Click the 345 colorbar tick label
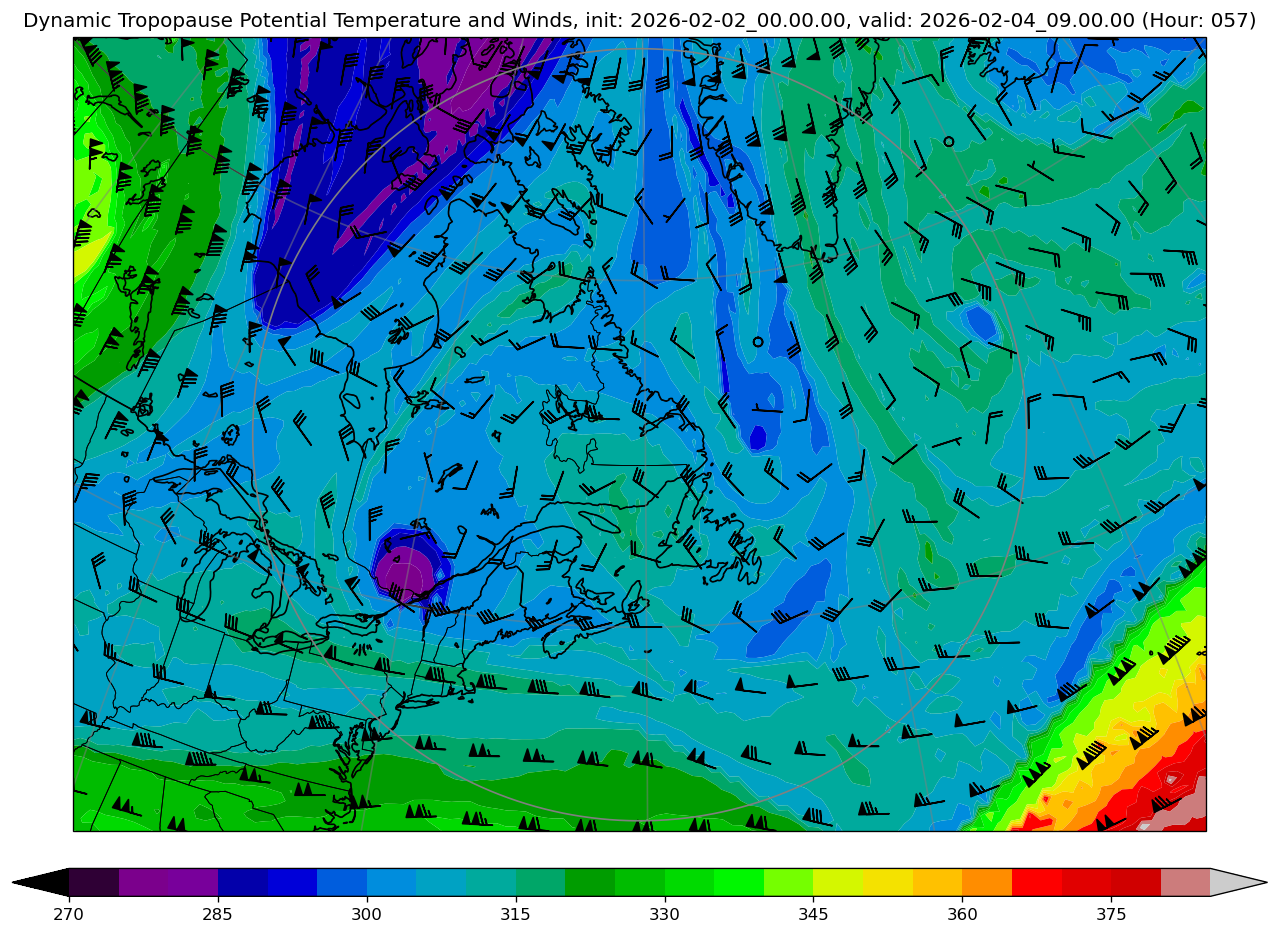 (813, 914)
